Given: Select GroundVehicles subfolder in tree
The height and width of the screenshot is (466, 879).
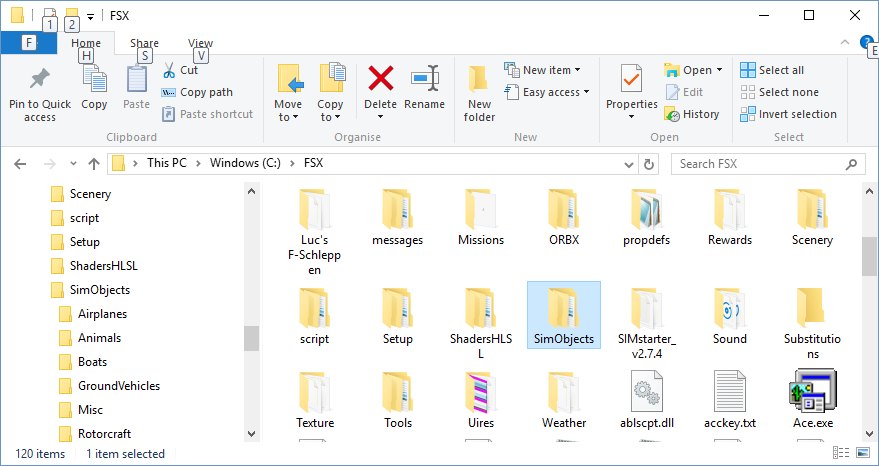Looking at the screenshot, I should [x=109, y=386].
